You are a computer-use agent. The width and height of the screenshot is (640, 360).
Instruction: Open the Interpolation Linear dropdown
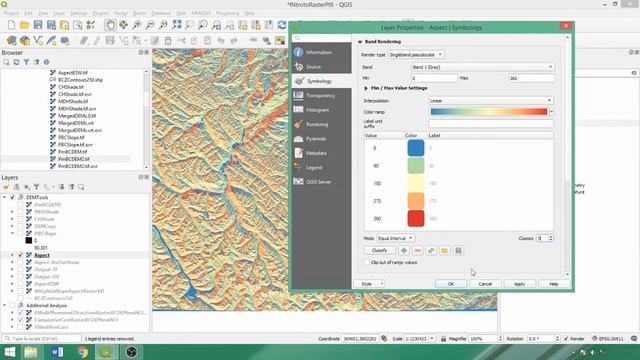pyautogui.click(x=491, y=100)
